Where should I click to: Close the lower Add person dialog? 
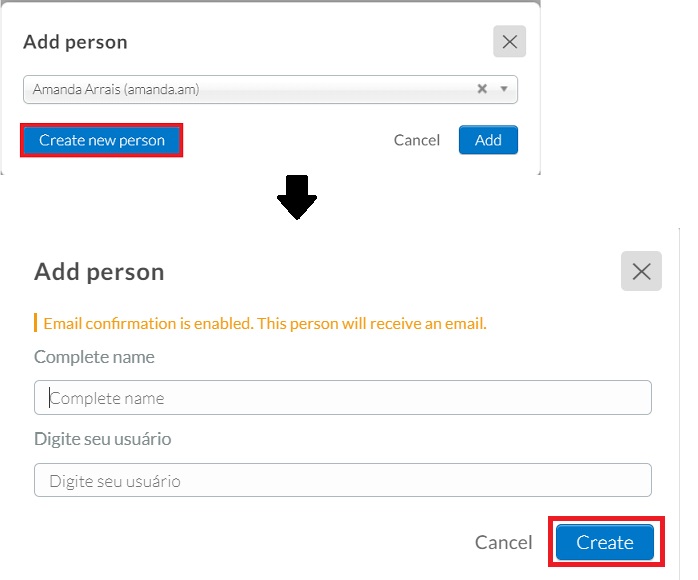click(x=641, y=271)
